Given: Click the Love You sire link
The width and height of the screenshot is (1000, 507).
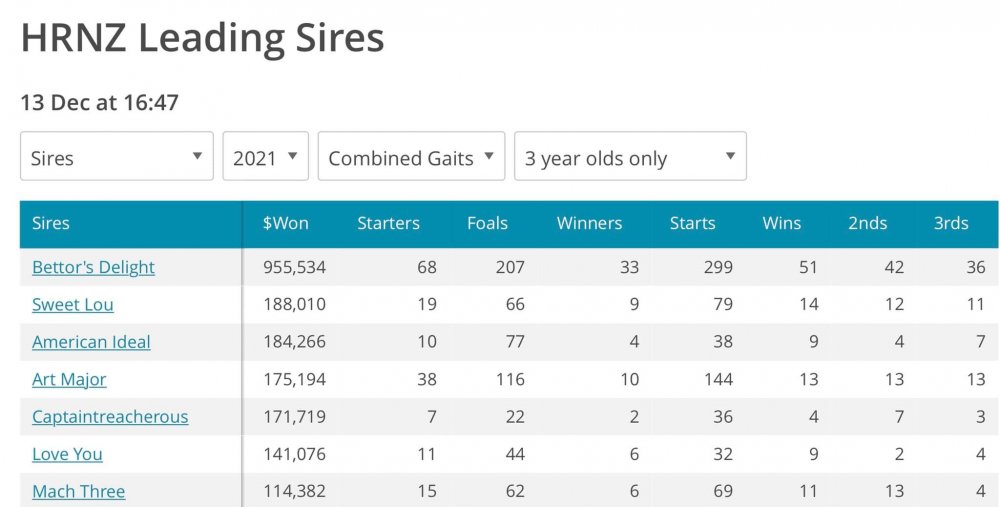Looking at the screenshot, I should click(x=67, y=454).
